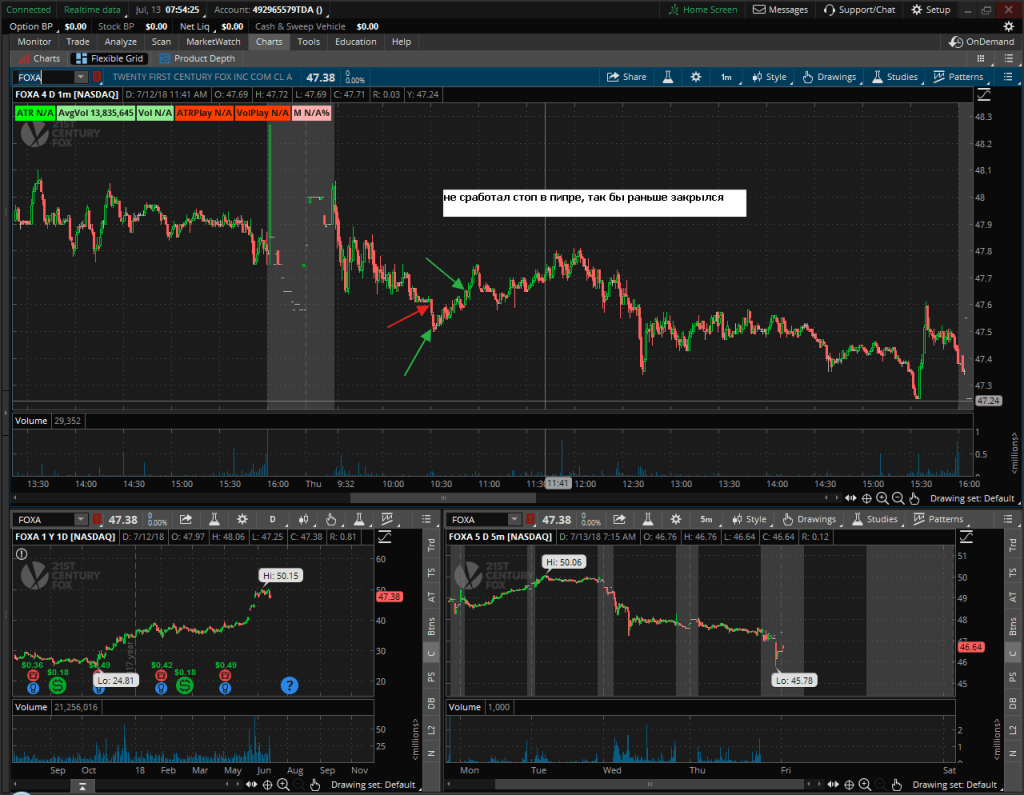This screenshot has height=795, width=1024.
Task: Open the 1m timeframe selector
Action: [726, 77]
